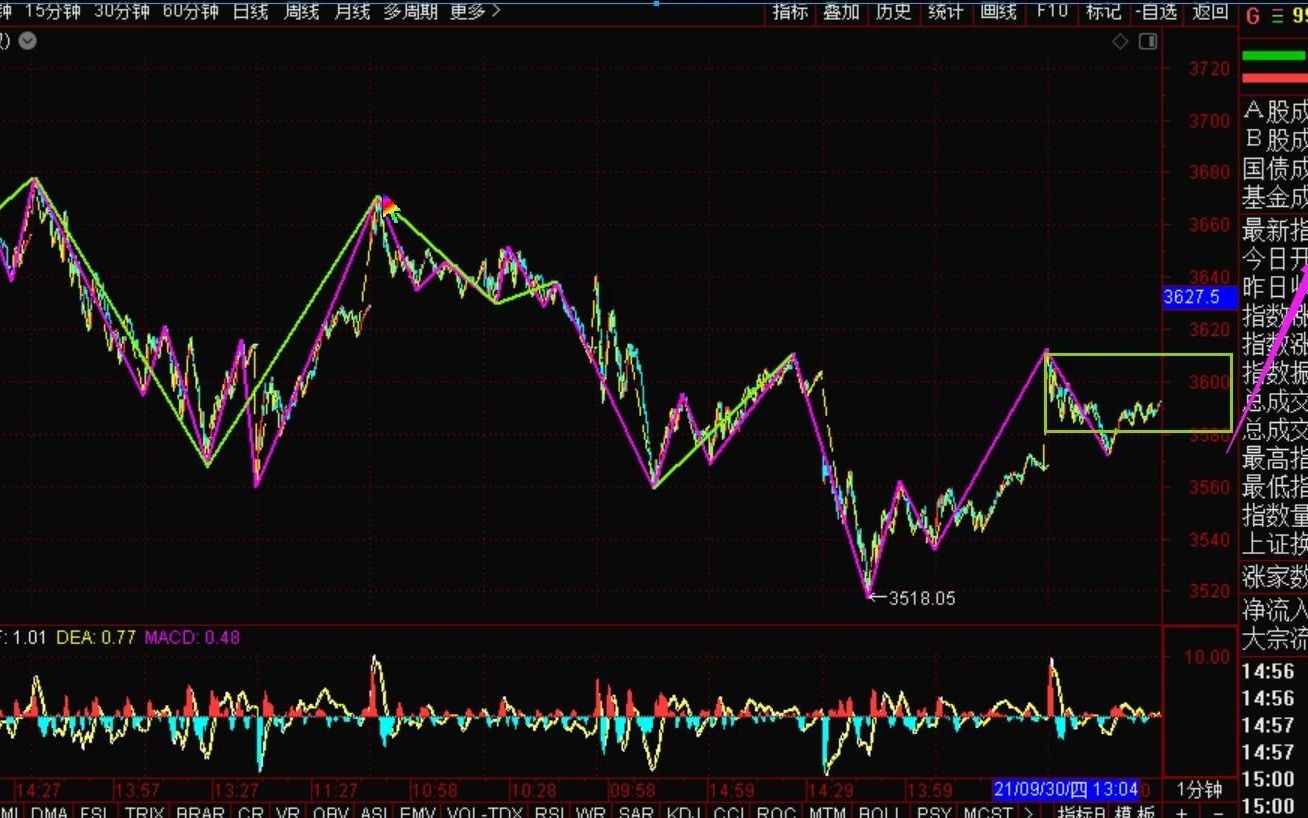Select the OBV indicator tab

pos(331,813)
